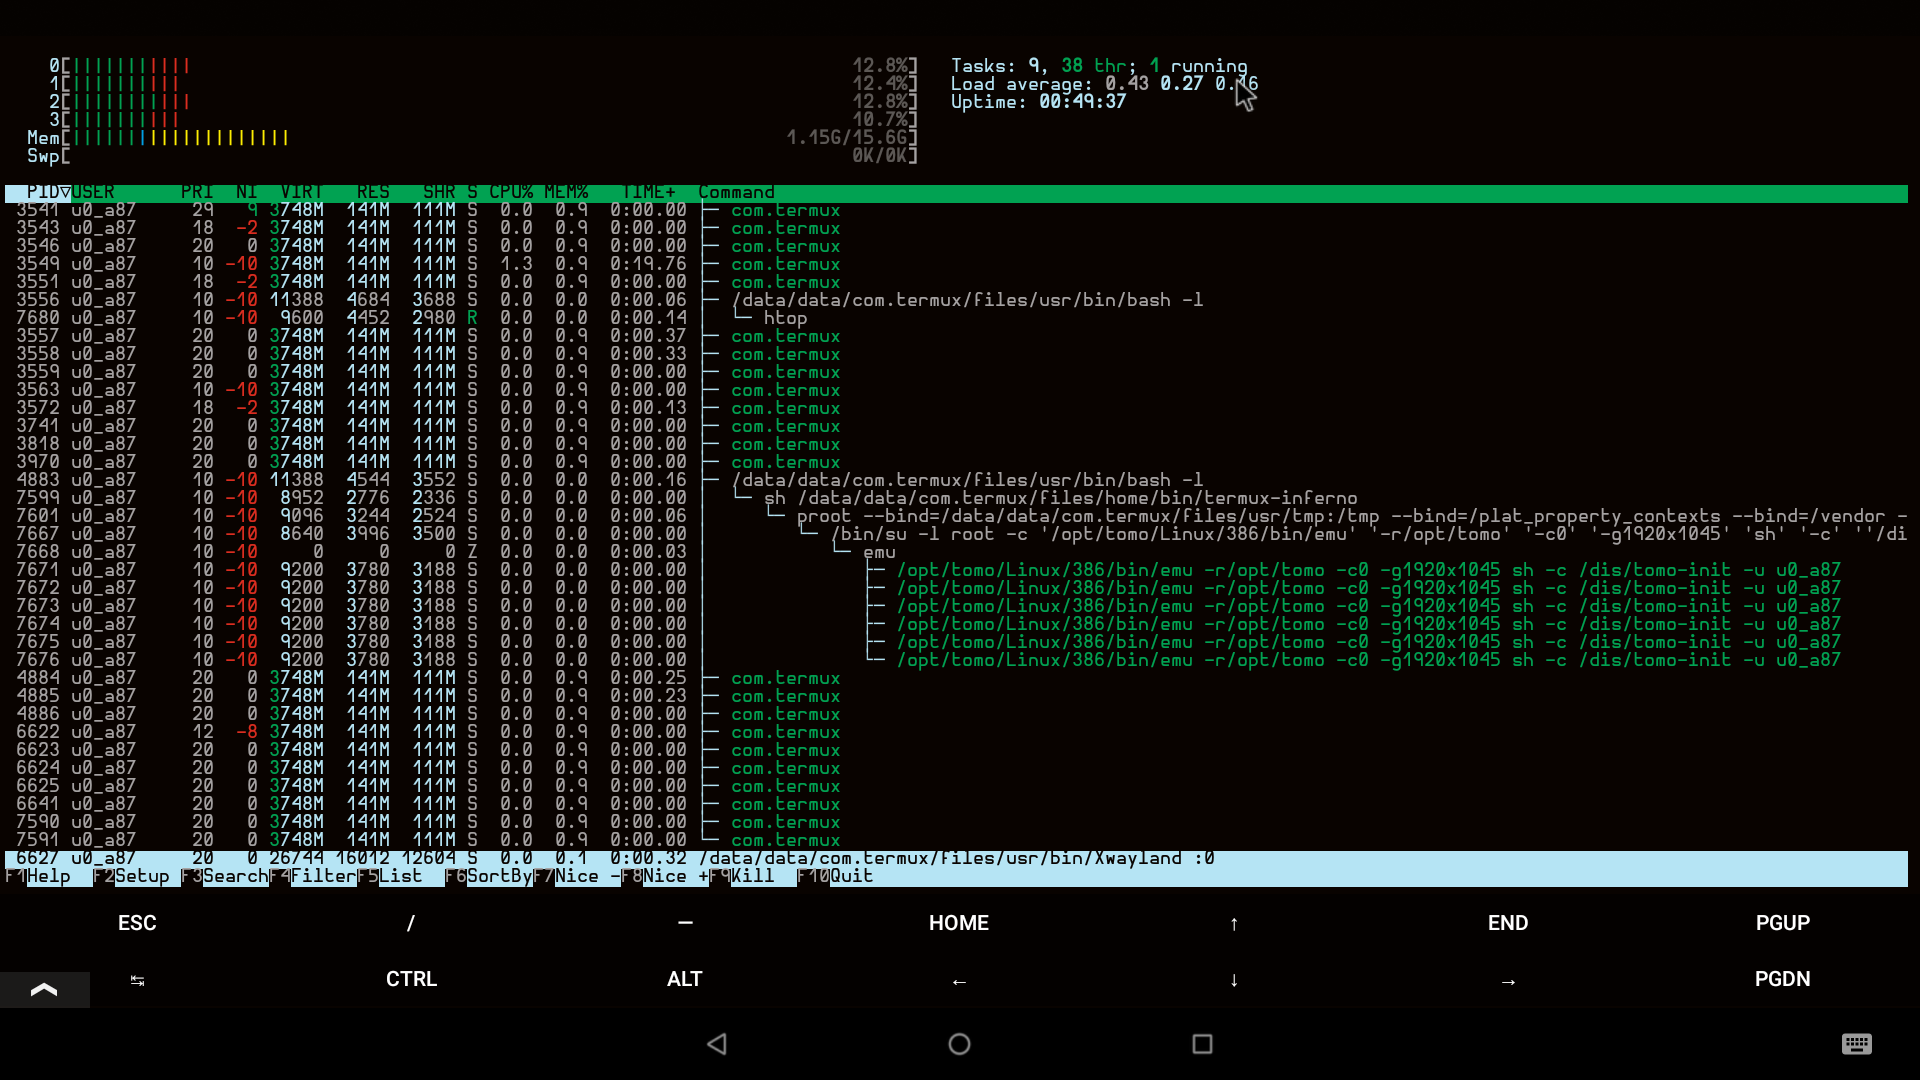Open htop Filter via F4
The image size is (1920, 1080).
[313, 876]
